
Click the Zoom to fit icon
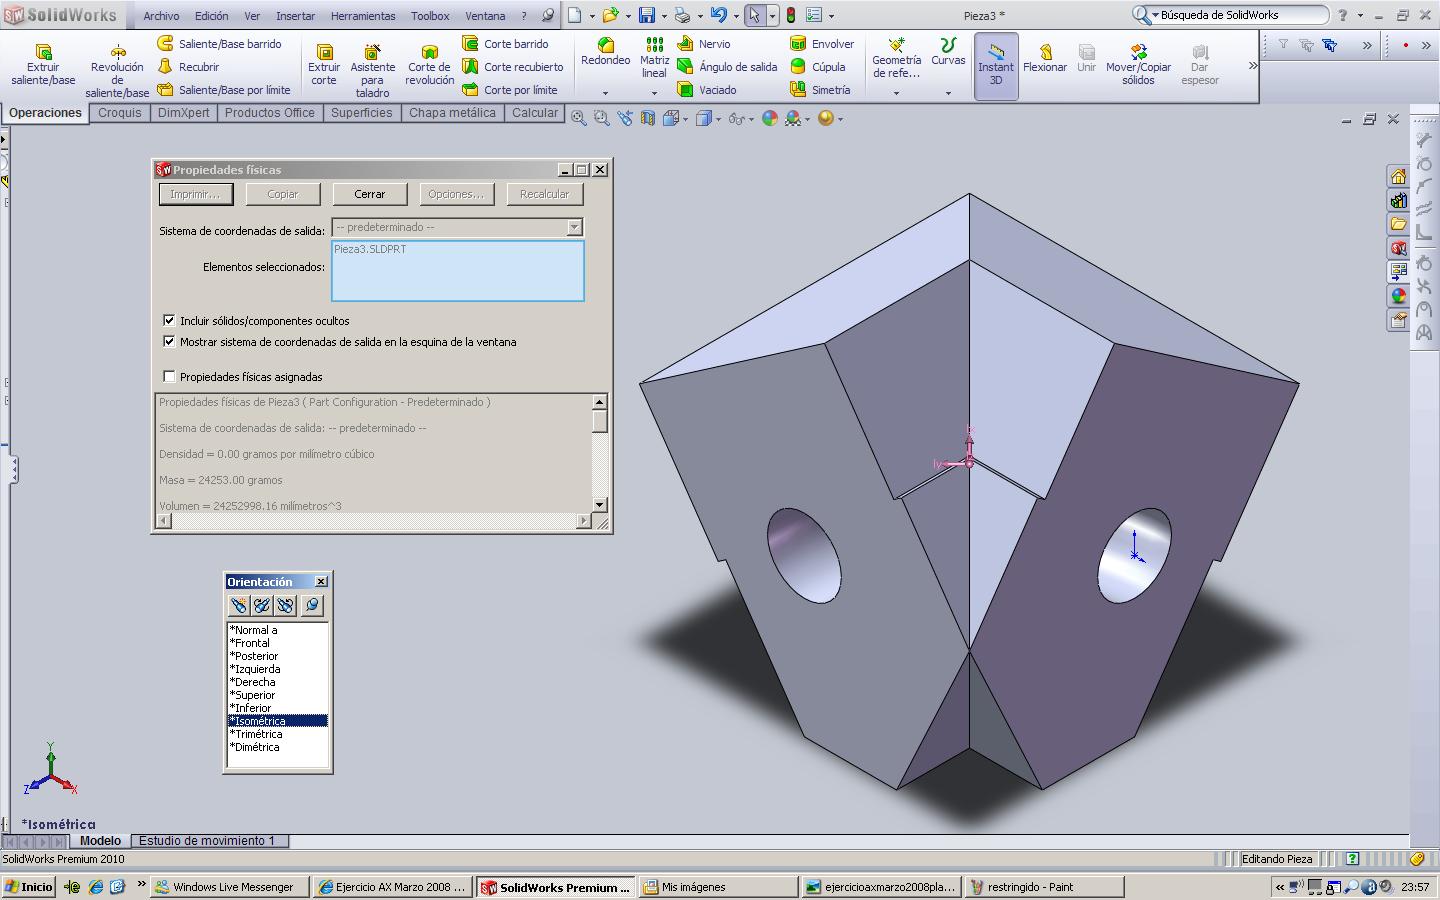[579, 118]
